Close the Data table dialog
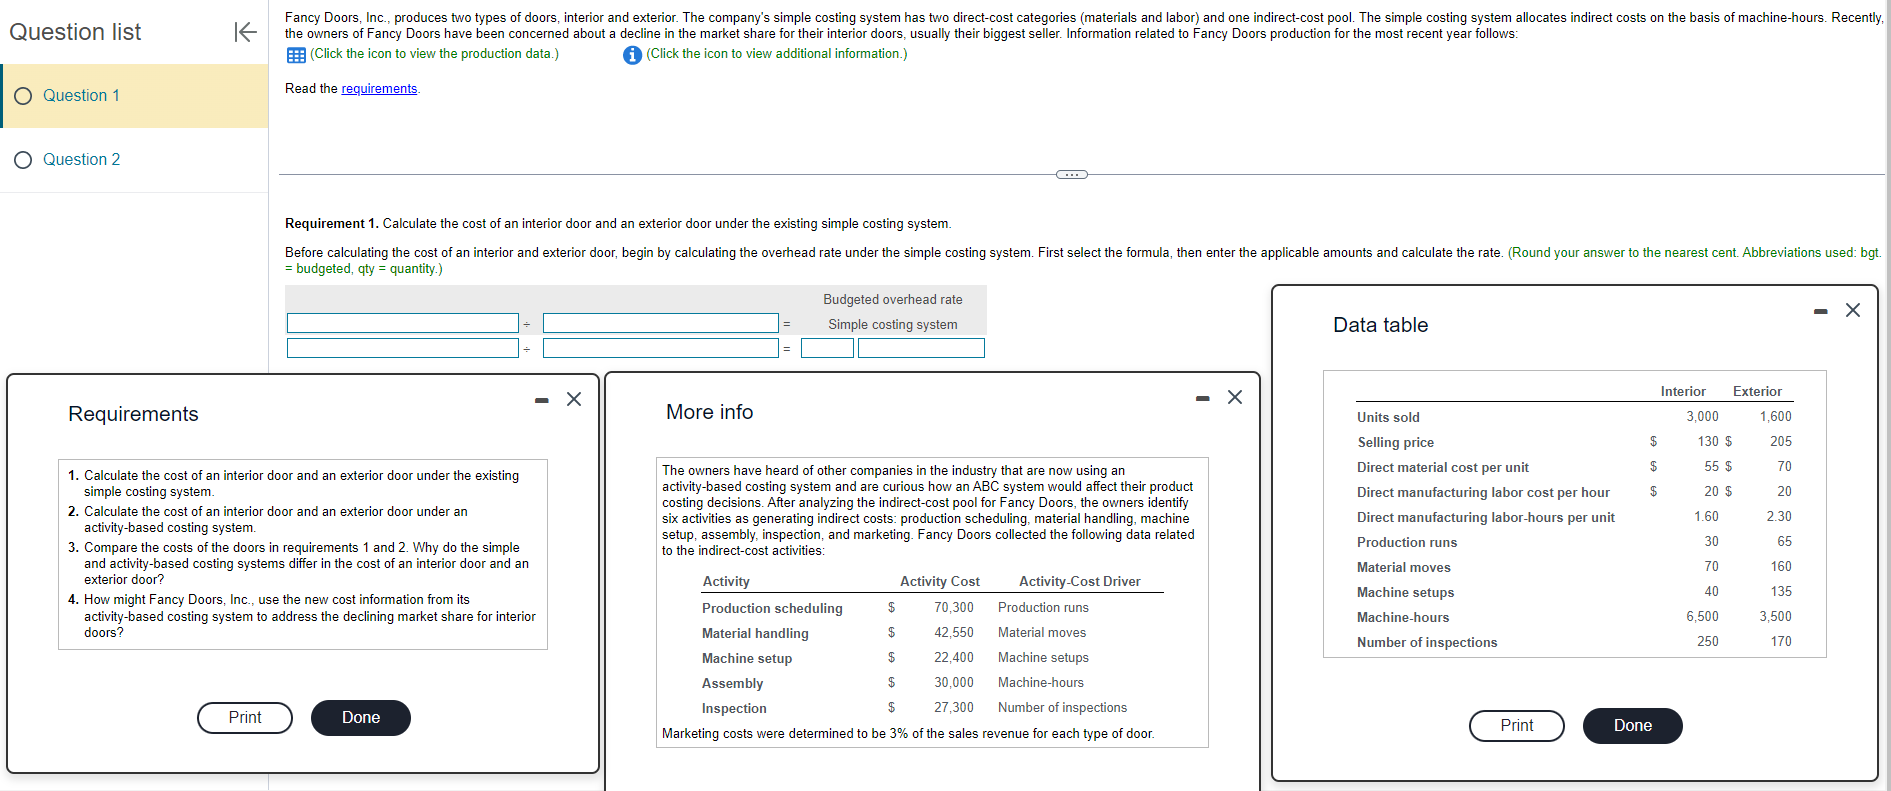This screenshot has width=1891, height=791. (1853, 310)
